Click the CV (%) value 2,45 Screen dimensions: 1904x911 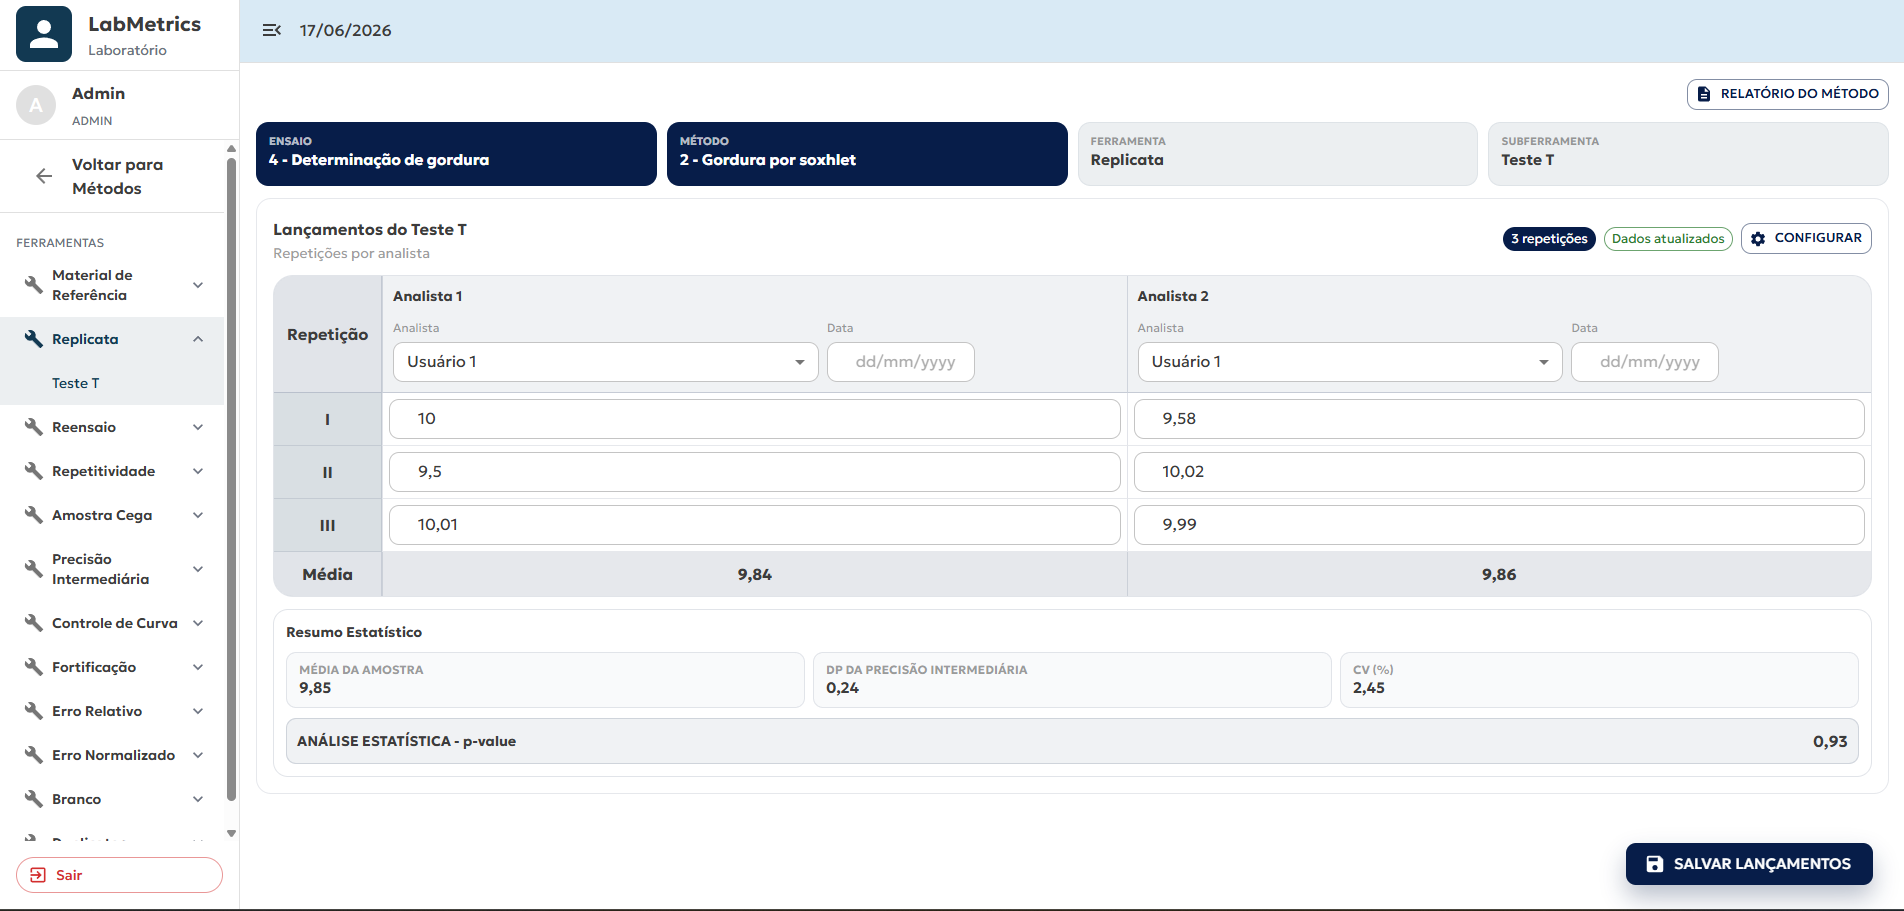(1368, 688)
